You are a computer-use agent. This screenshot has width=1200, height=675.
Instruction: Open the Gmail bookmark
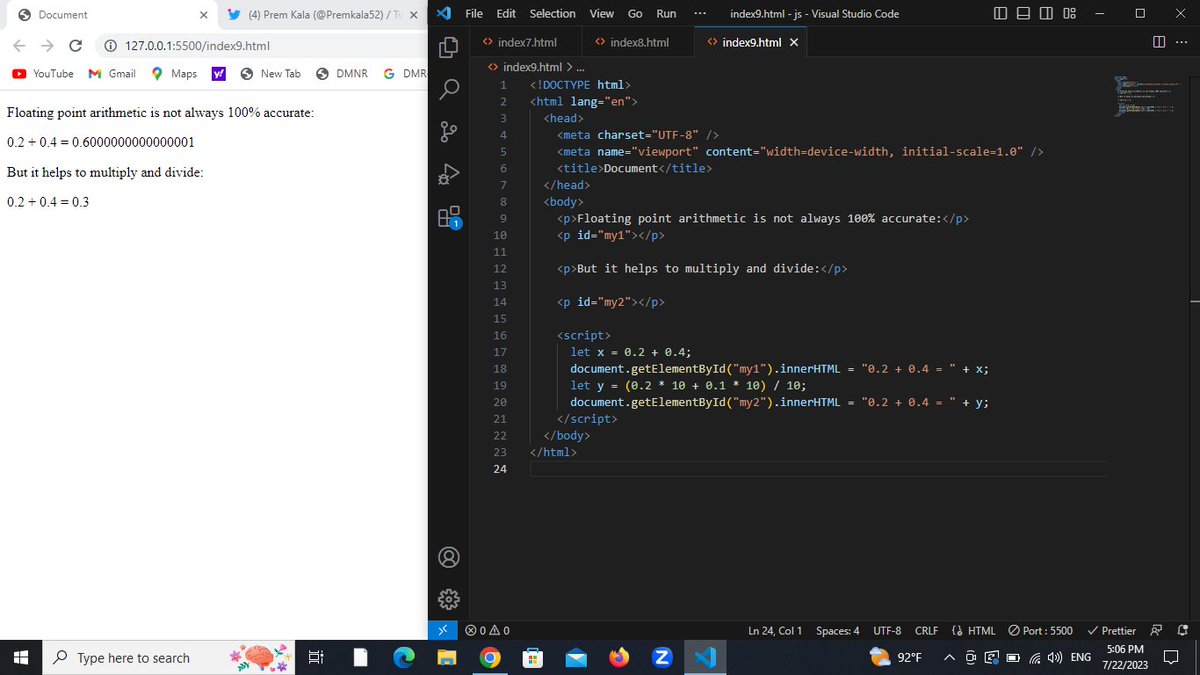112,74
